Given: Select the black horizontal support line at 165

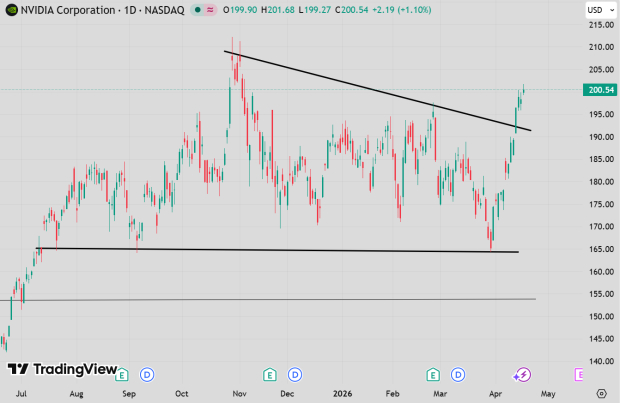Looking at the screenshot, I should click(x=277, y=250).
